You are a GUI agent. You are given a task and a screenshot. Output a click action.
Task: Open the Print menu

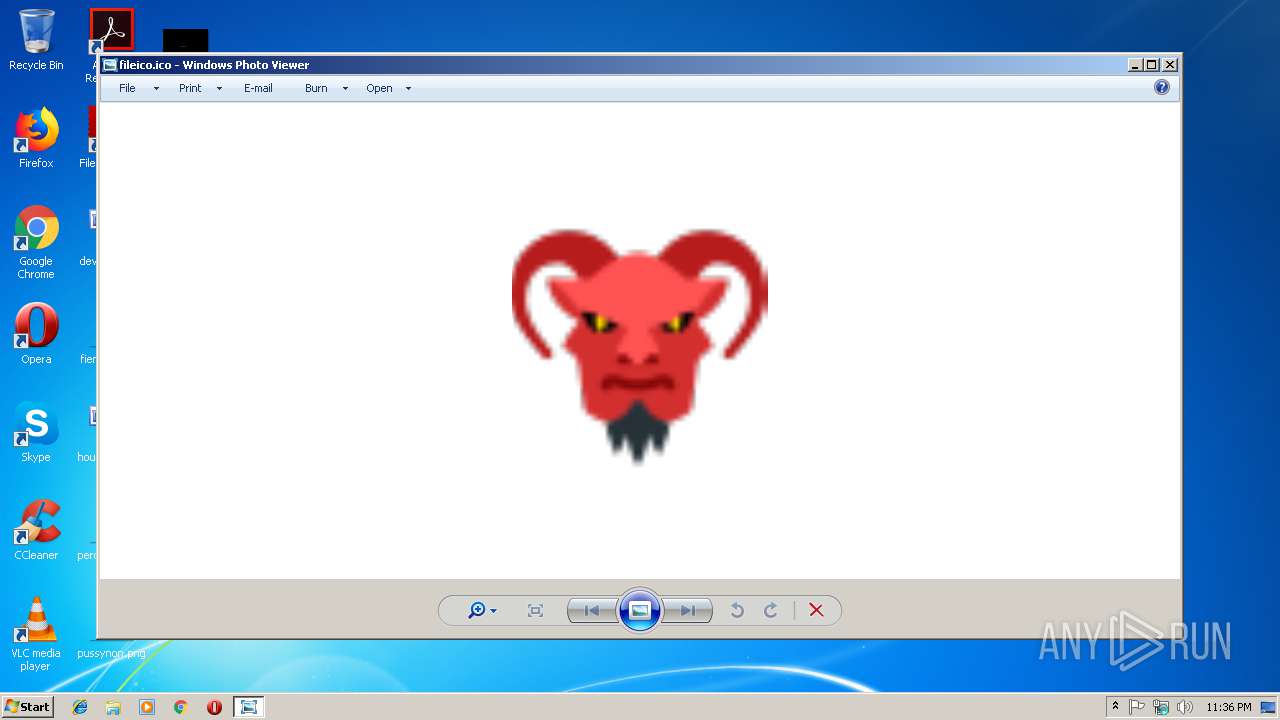coord(190,88)
